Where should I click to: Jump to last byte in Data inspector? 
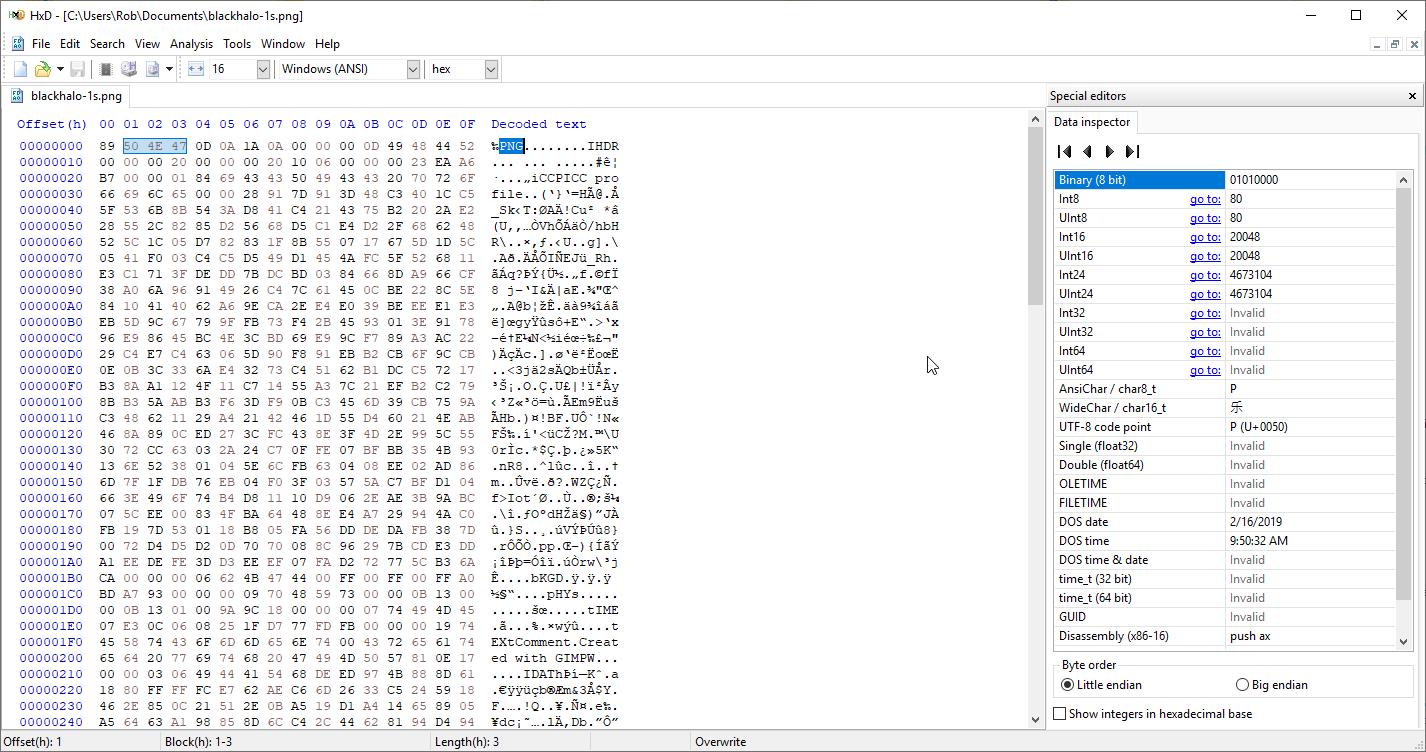coord(1132,152)
